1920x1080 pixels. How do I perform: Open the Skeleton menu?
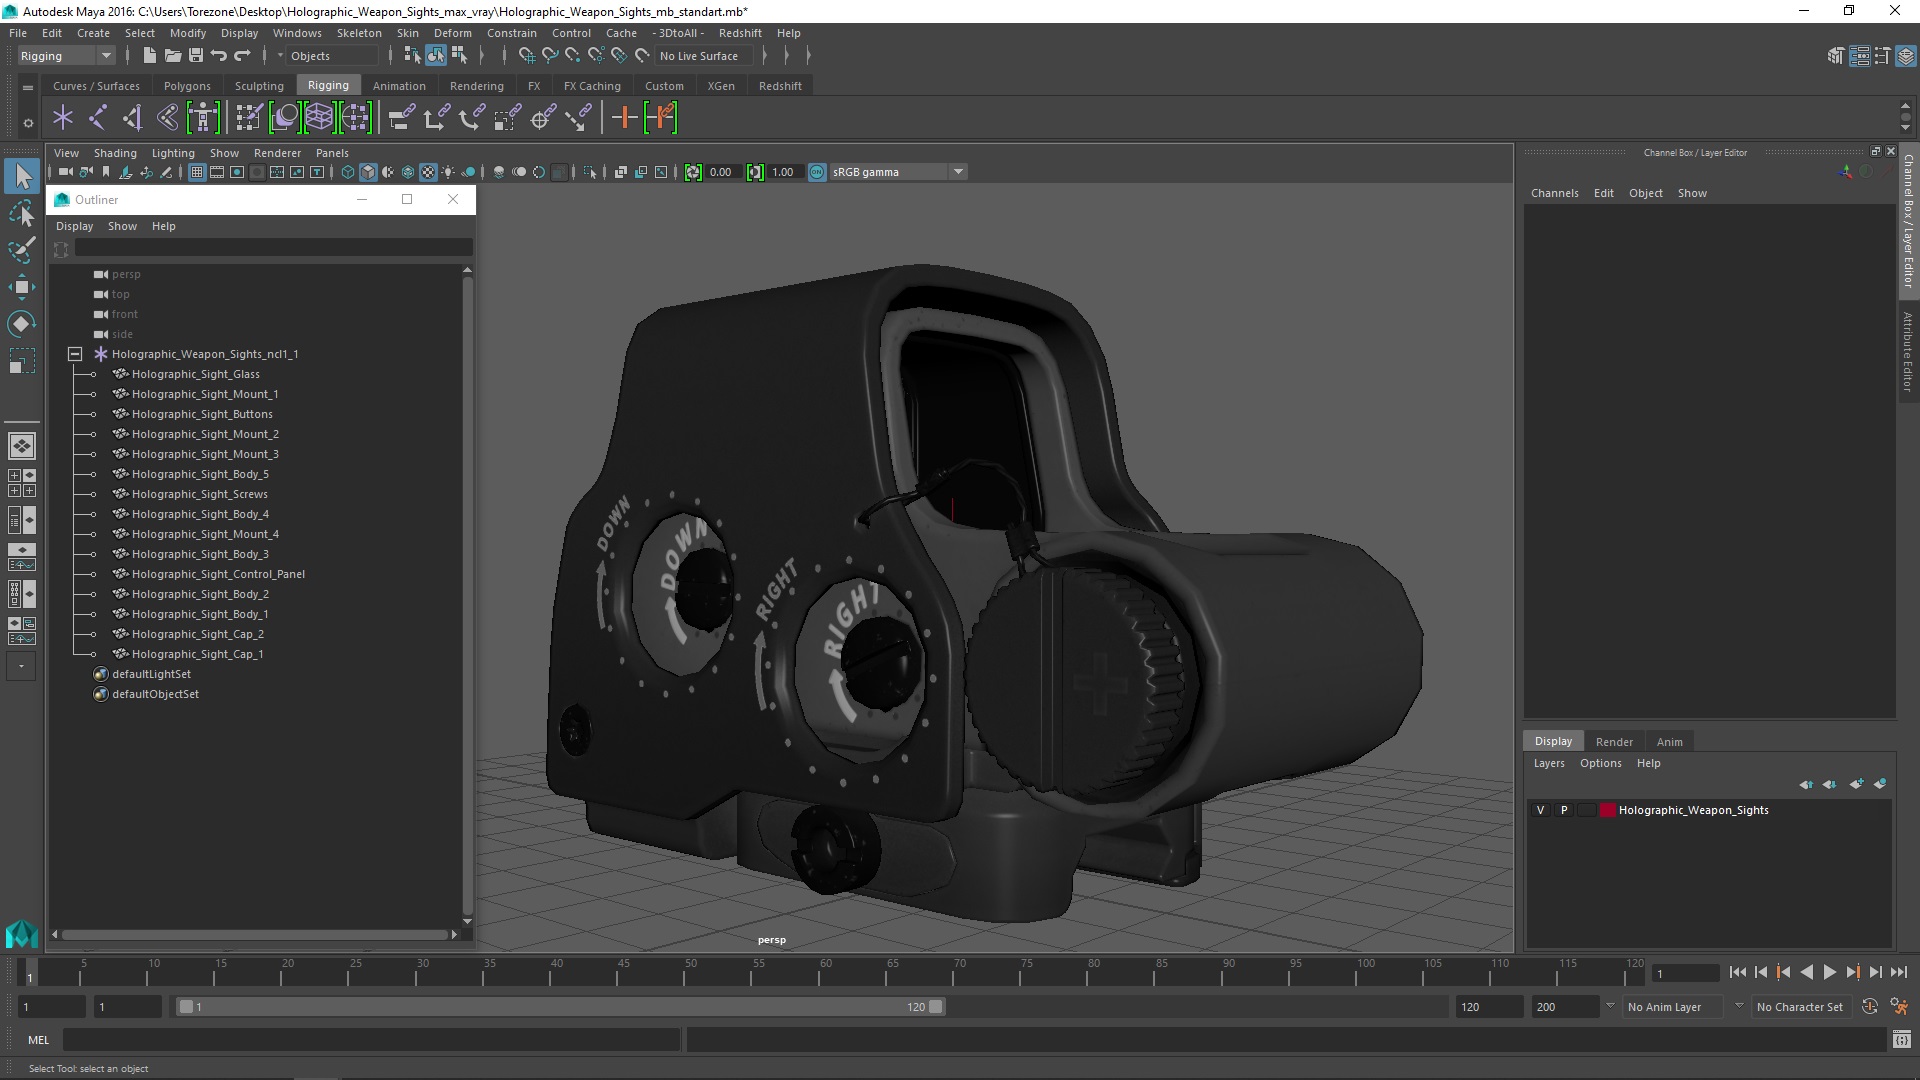[x=359, y=33]
